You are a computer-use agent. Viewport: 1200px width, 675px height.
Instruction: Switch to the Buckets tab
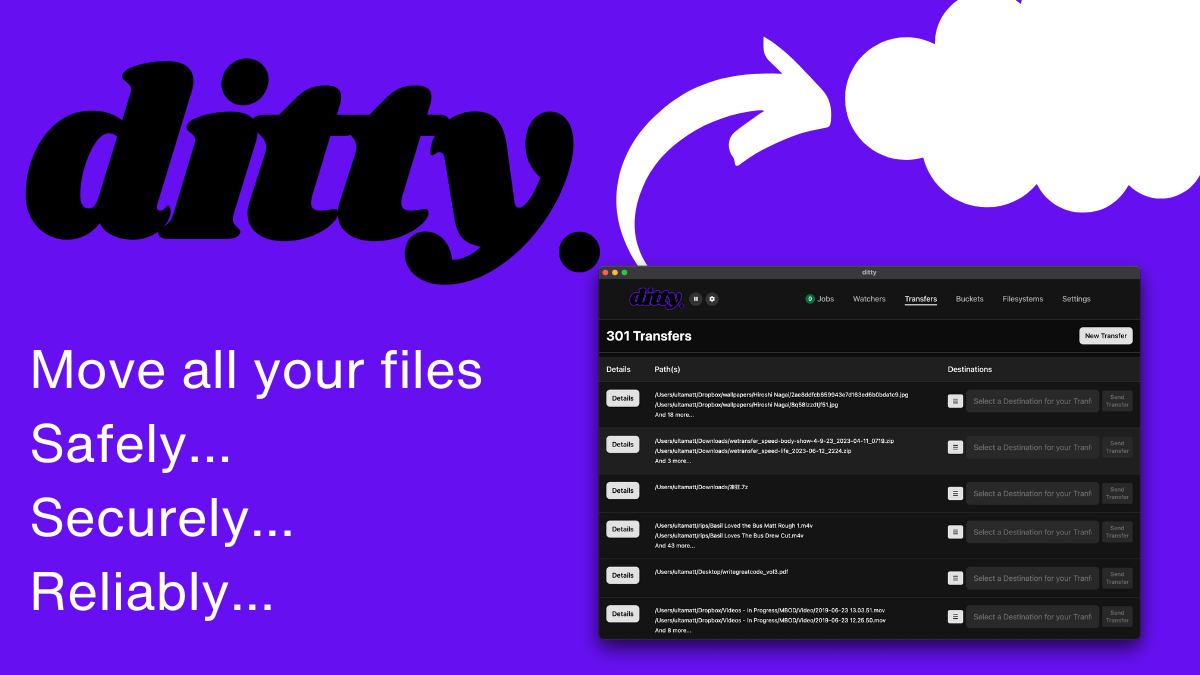pyautogui.click(x=969, y=298)
